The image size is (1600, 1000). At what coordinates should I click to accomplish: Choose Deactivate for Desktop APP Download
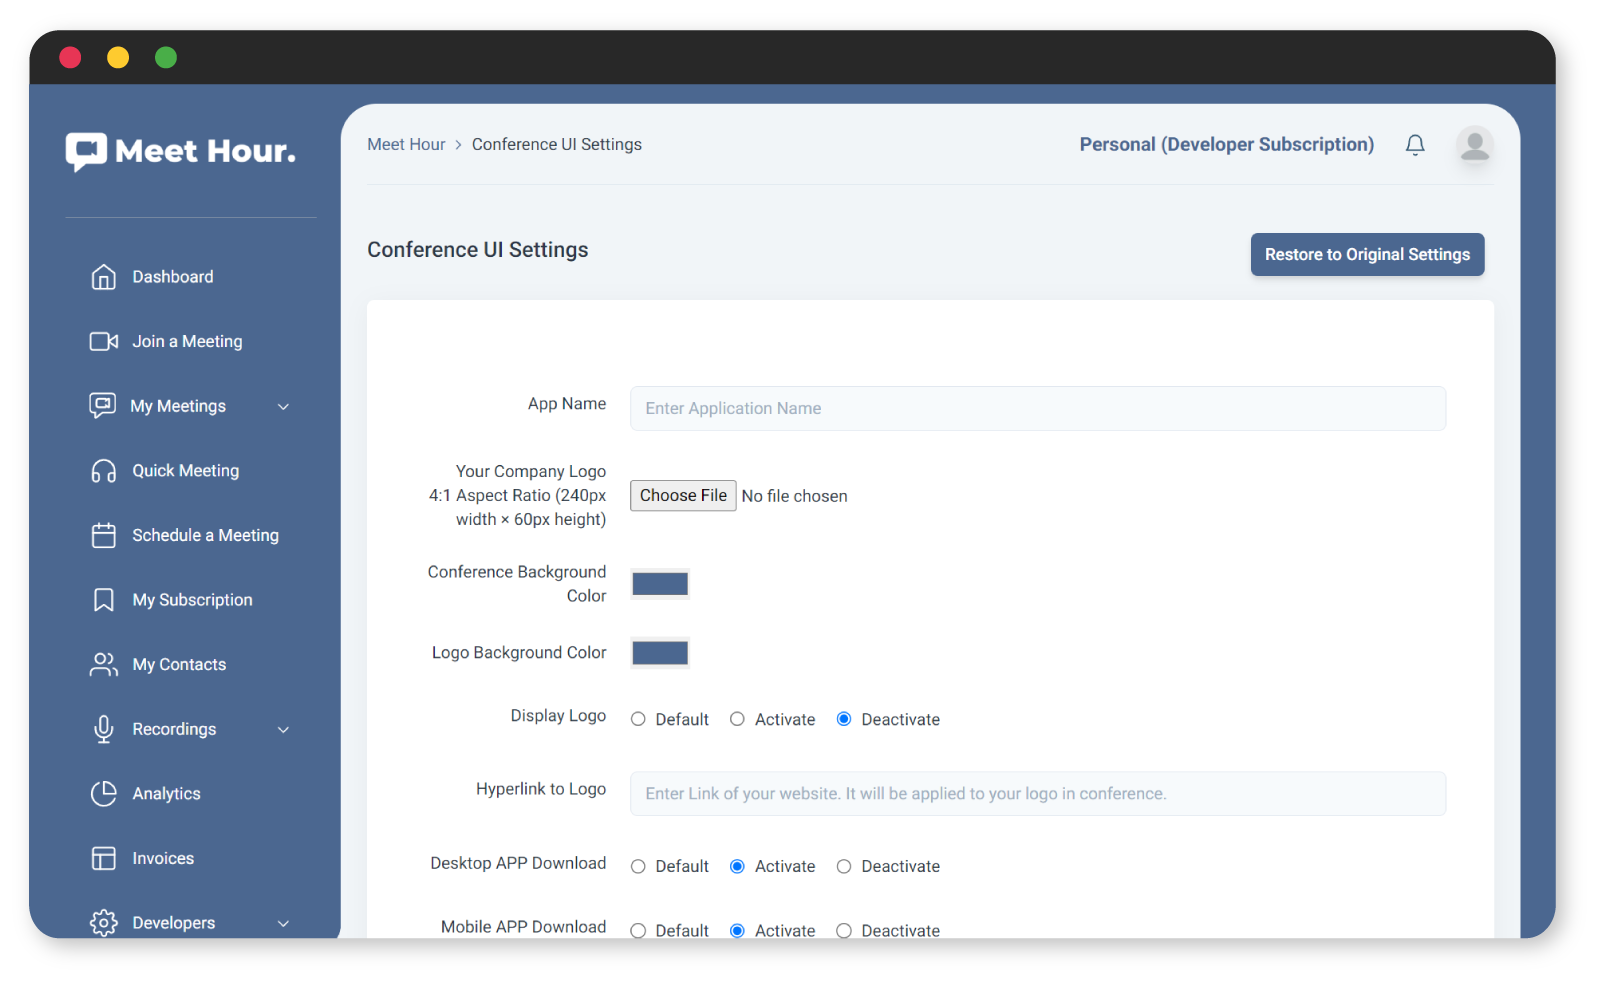point(843,866)
